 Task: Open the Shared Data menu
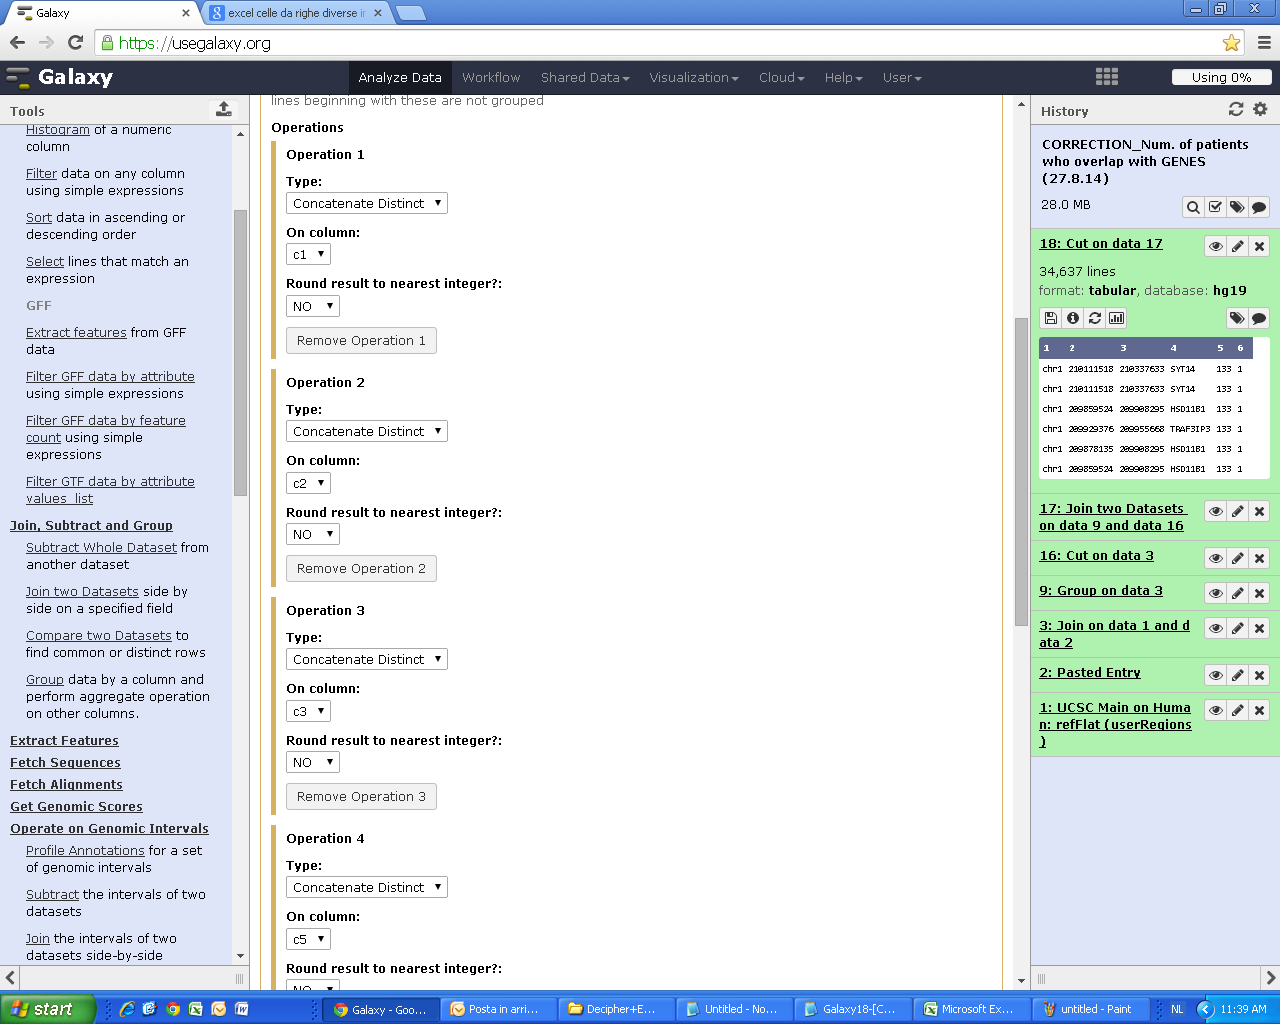point(585,77)
